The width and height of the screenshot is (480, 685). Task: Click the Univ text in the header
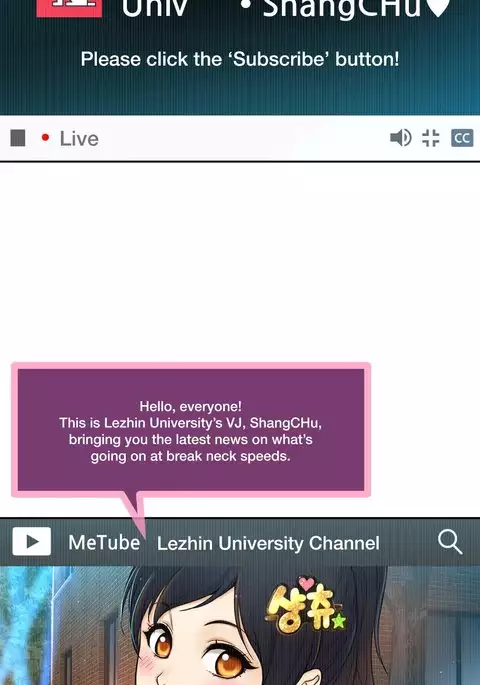pos(155,8)
